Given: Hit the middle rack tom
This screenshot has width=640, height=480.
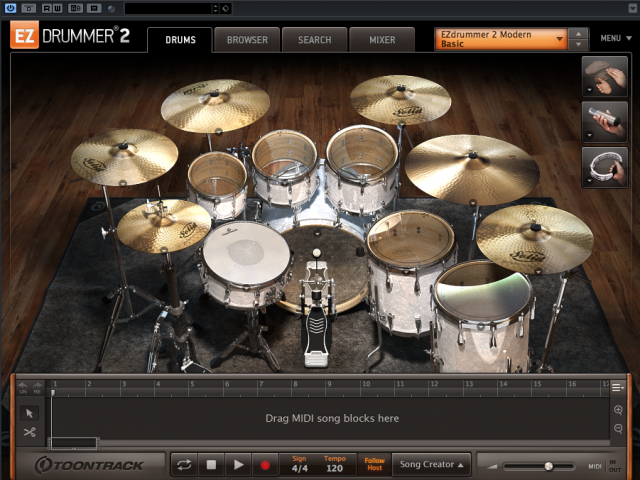Looking at the screenshot, I should pyautogui.click(x=284, y=154).
